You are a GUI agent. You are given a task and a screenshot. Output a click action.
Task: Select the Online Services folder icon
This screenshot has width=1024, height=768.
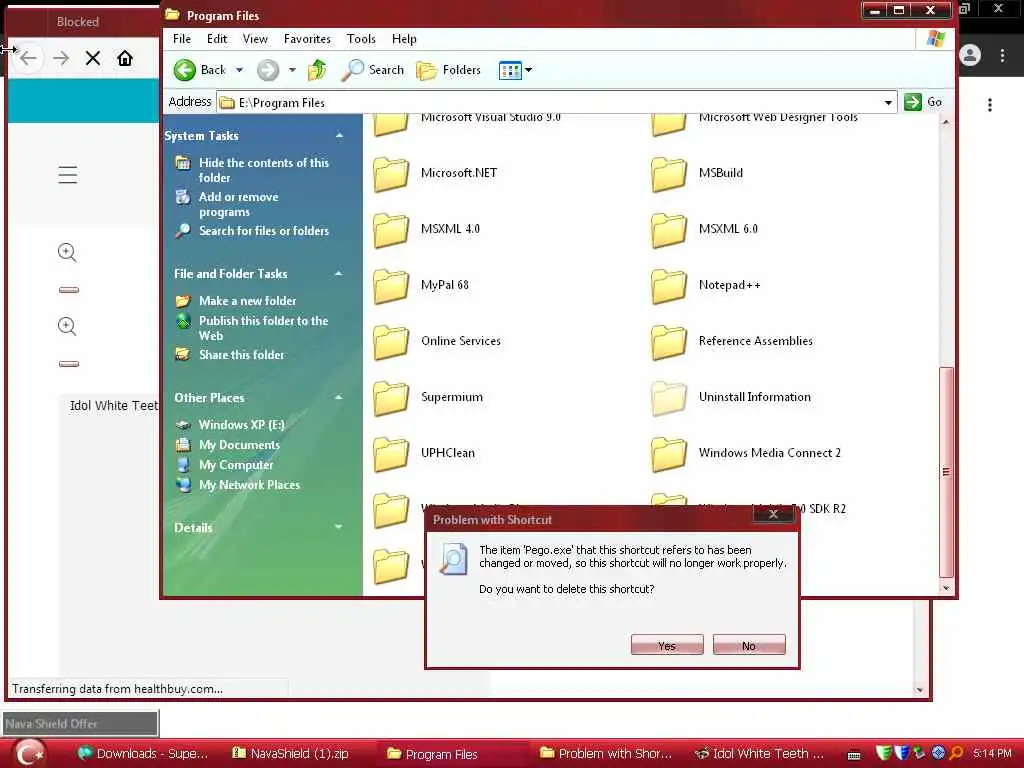point(391,342)
